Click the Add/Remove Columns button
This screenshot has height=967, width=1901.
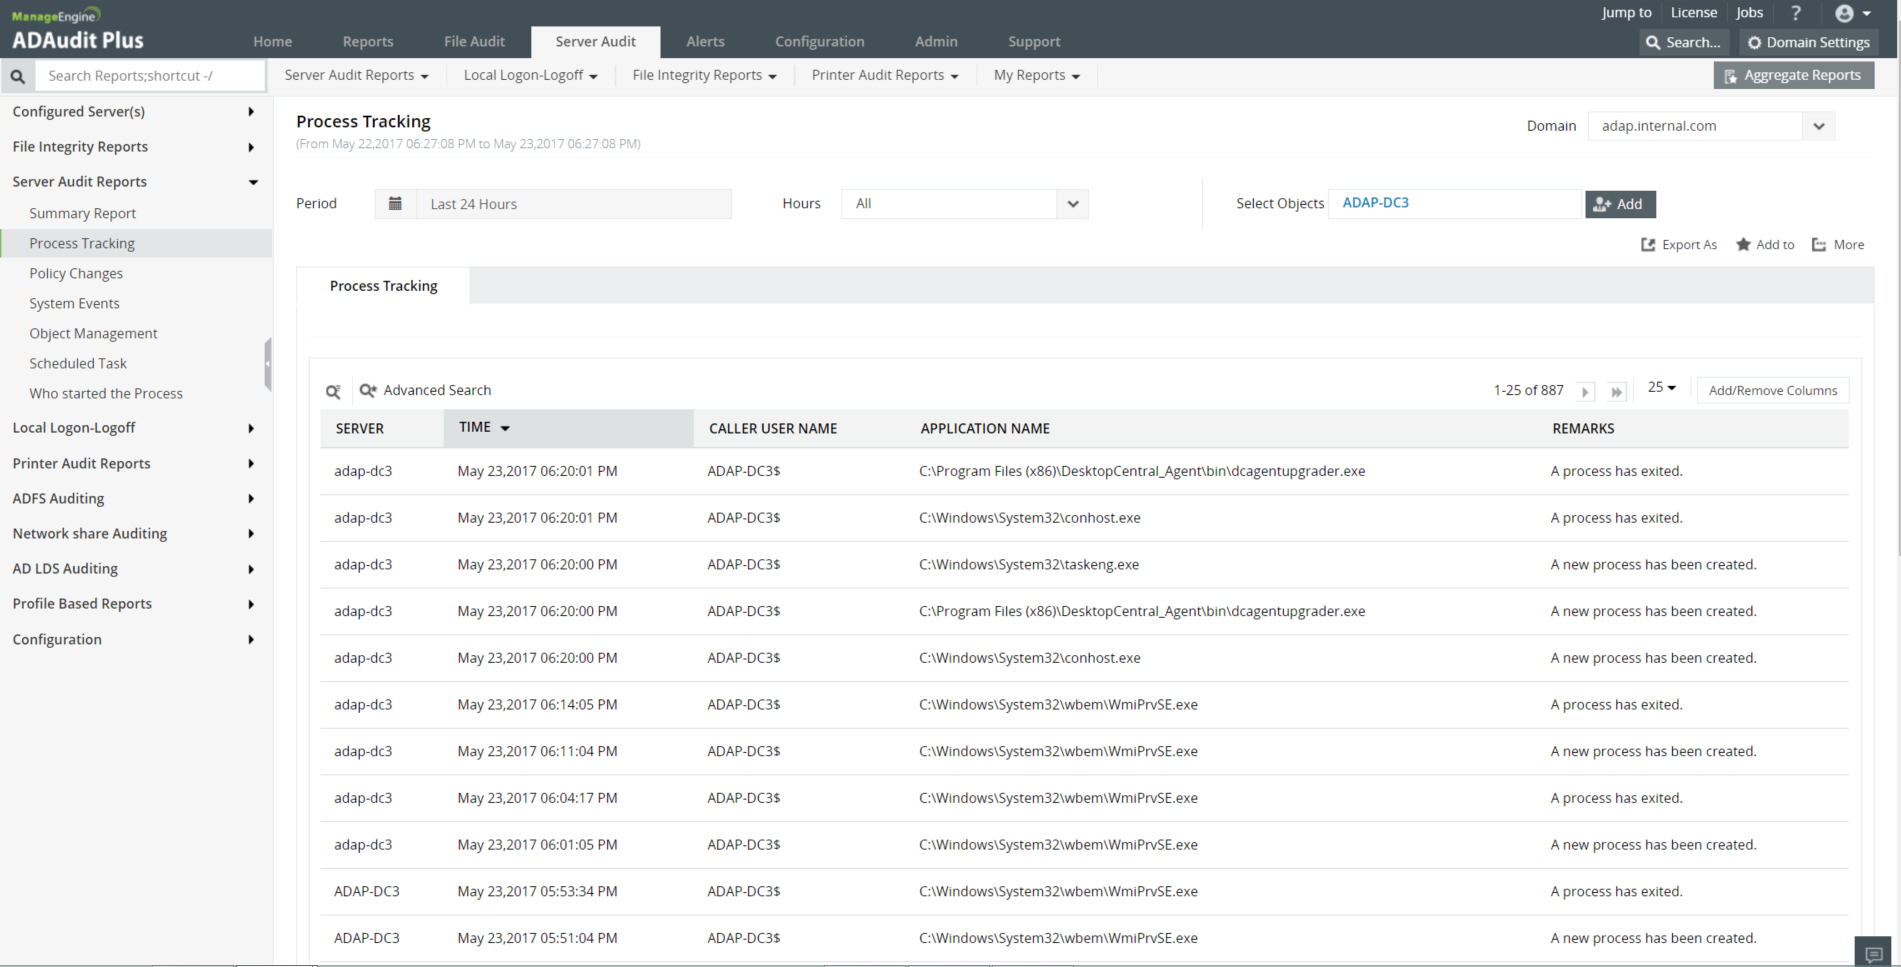[x=1772, y=391]
